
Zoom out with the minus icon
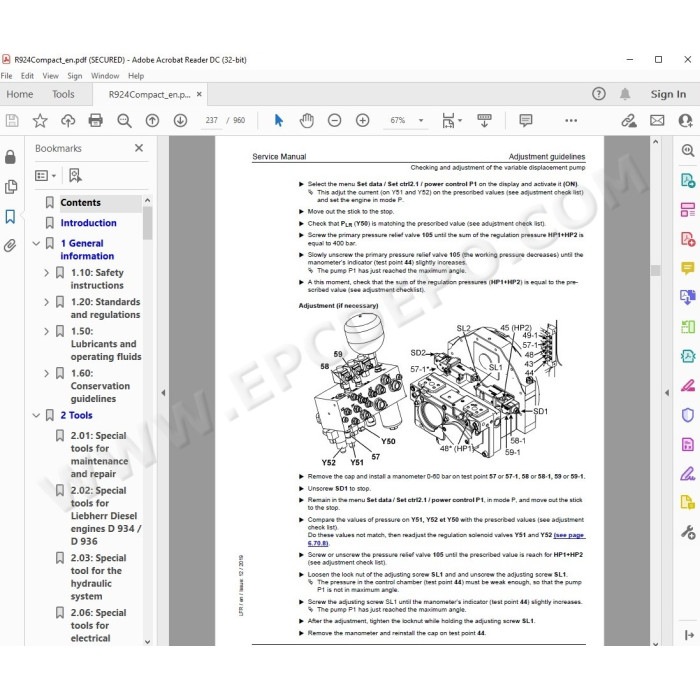334,121
